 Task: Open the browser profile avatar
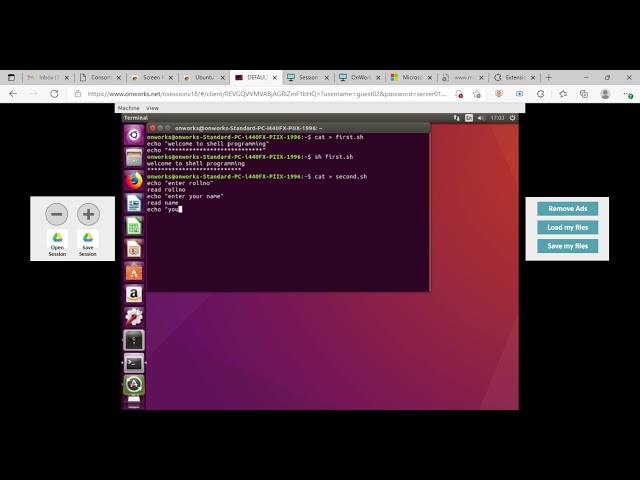point(605,94)
